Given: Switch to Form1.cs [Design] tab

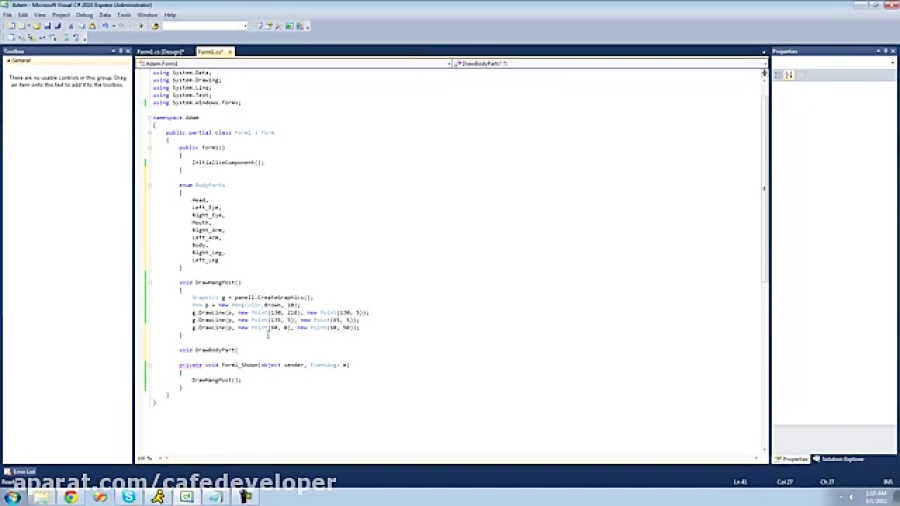Looking at the screenshot, I should click(x=161, y=52).
